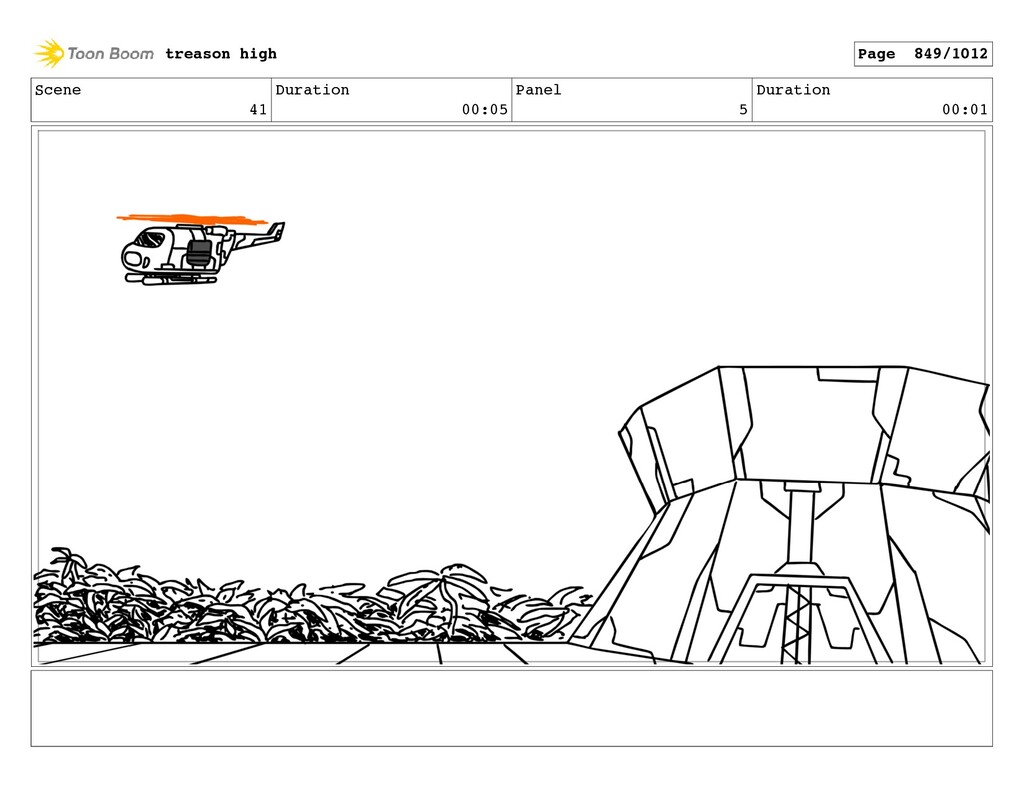Click scene number 41

(258, 110)
